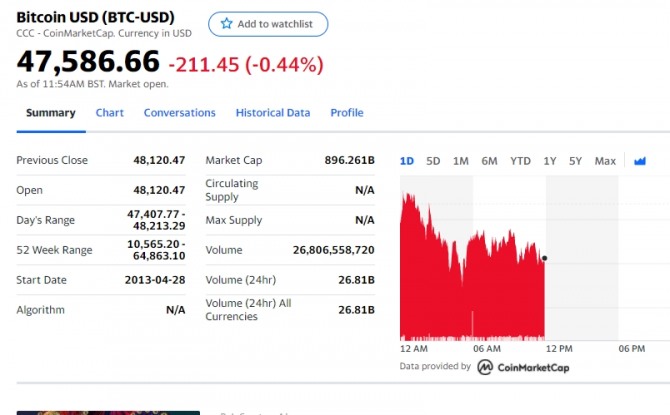Switch chart to 1Y range
This screenshot has height=415, width=670.
pyautogui.click(x=550, y=161)
